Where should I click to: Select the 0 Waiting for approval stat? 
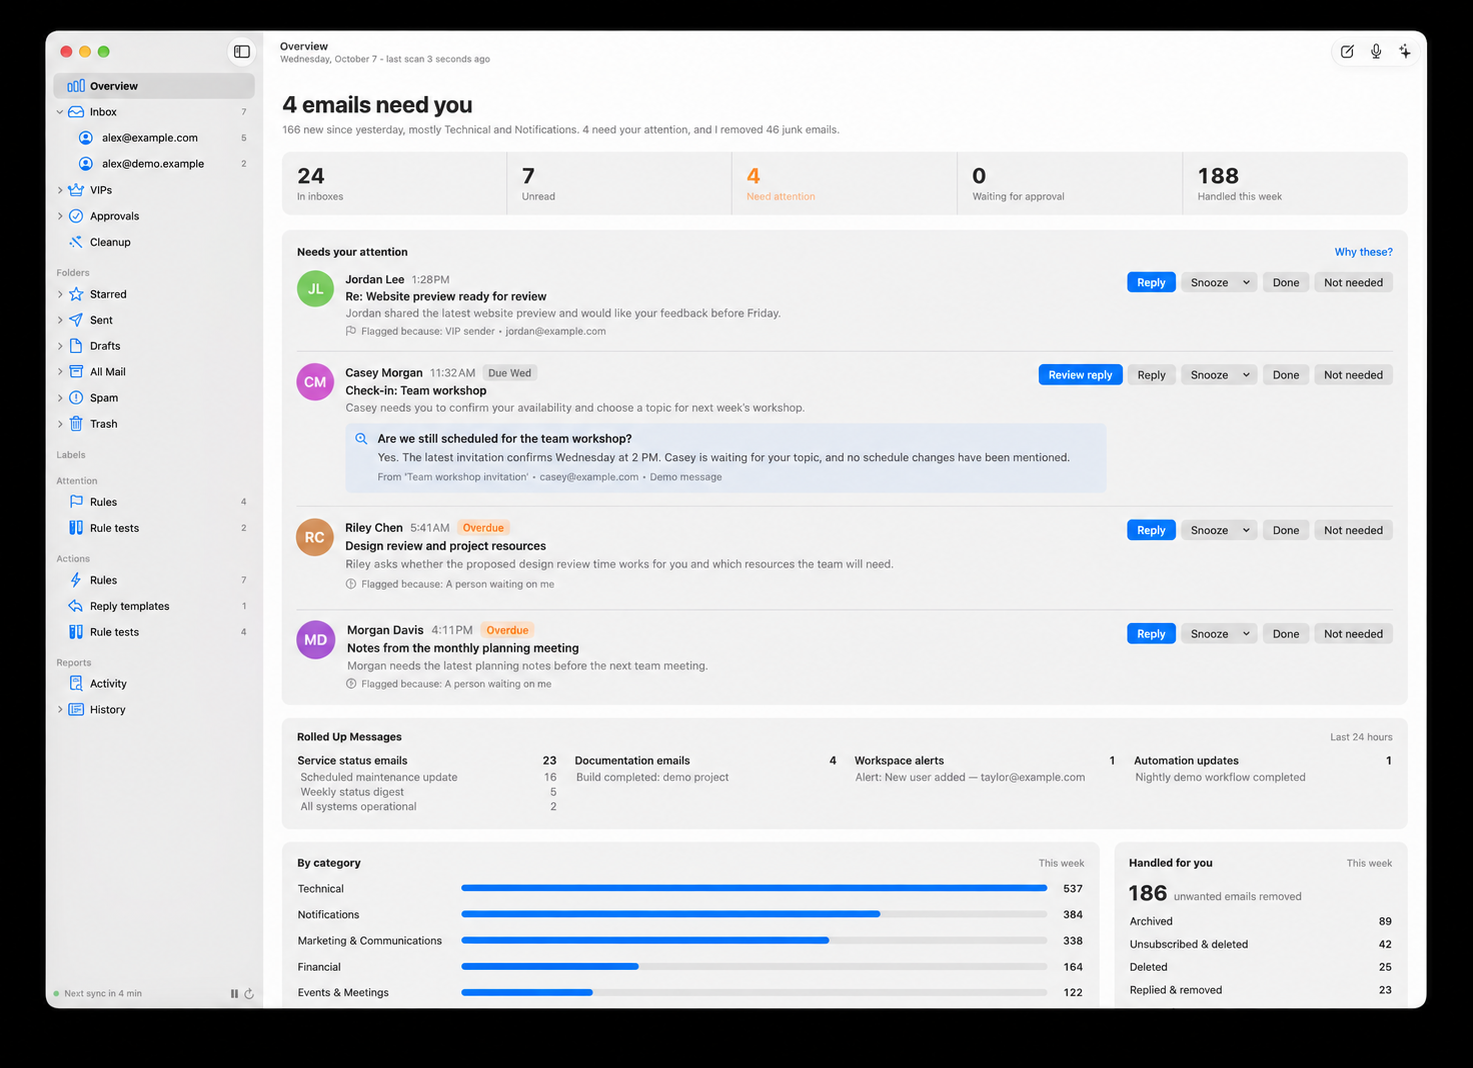(x=1069, y=184)
